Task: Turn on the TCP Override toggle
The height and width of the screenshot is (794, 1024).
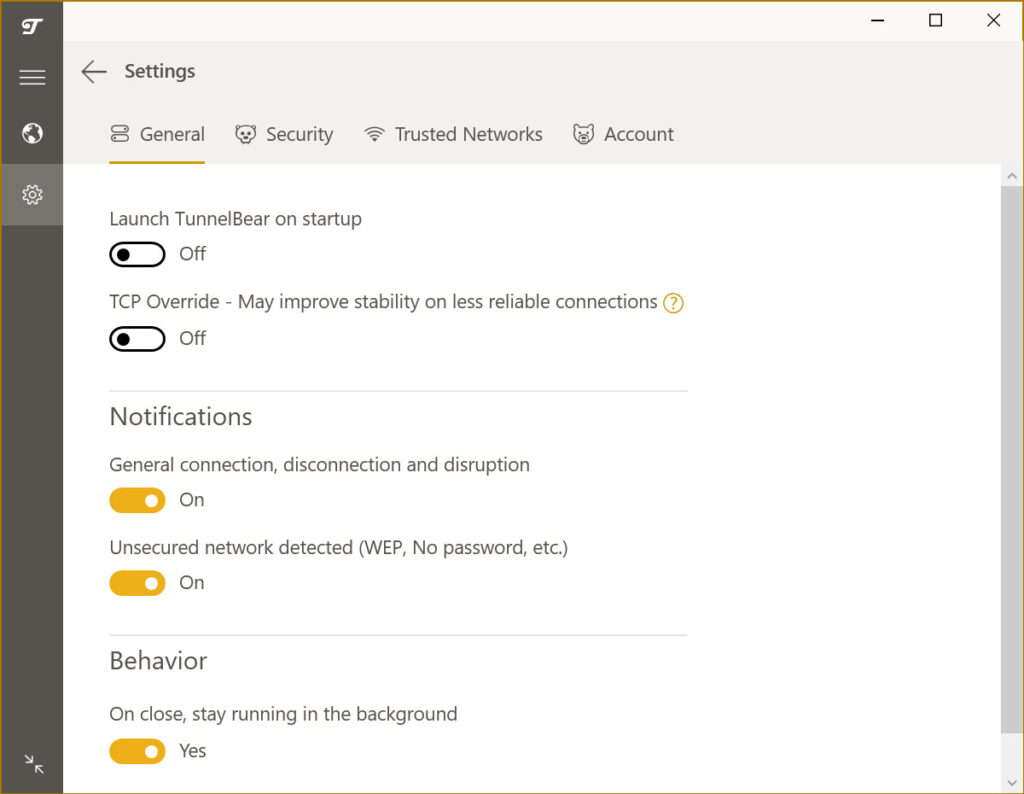Action: [137, 339]
